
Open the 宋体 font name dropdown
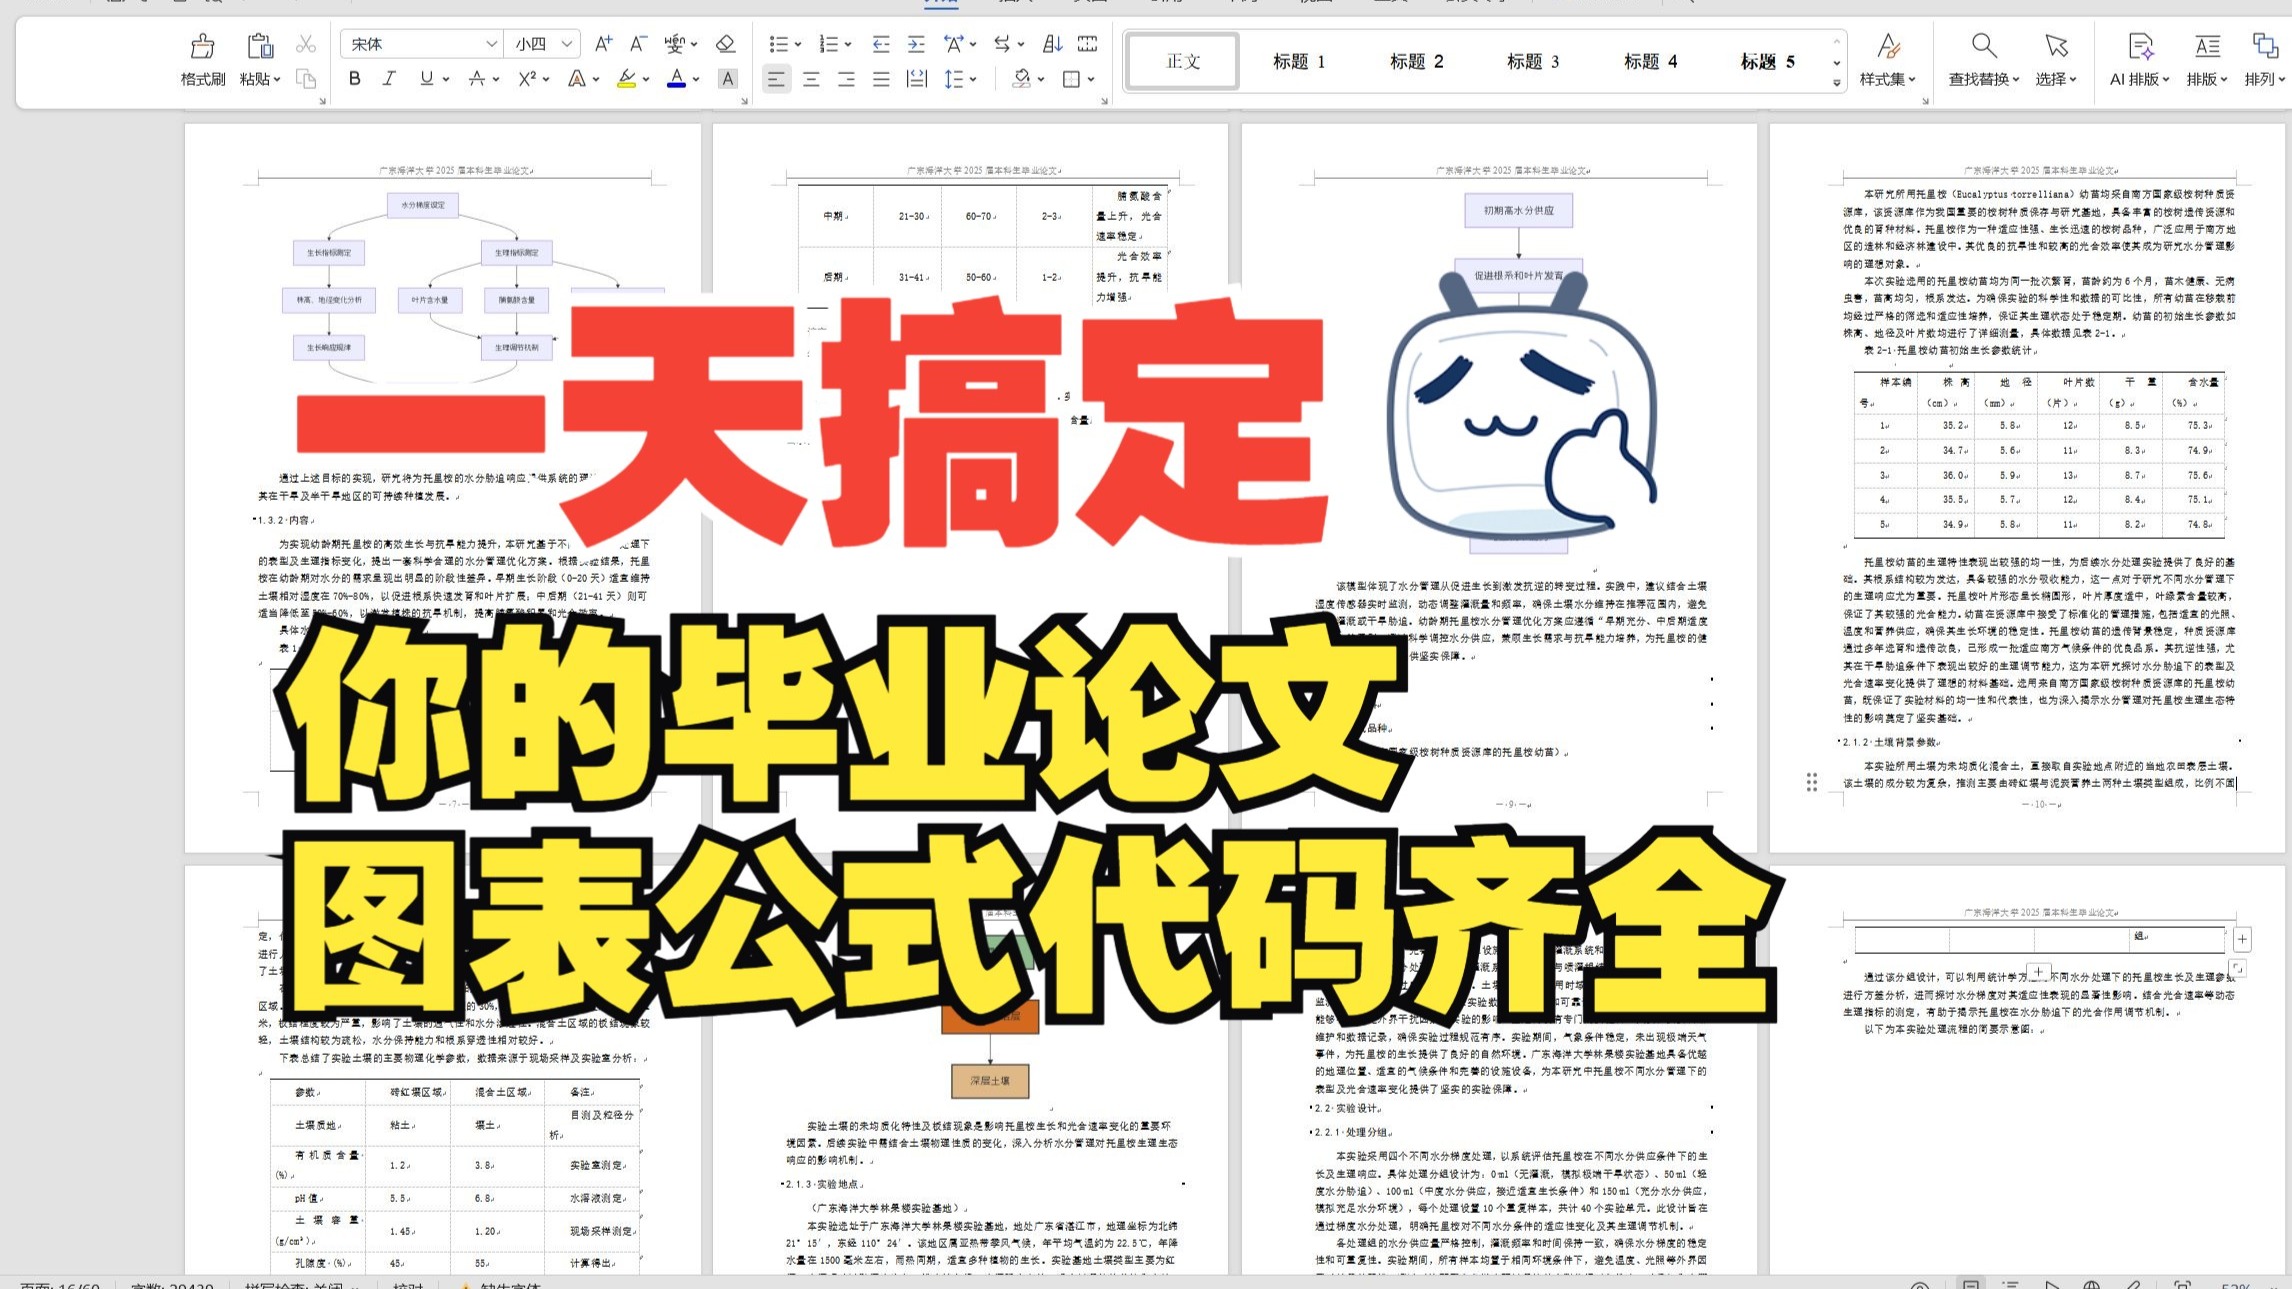[491, 44]
